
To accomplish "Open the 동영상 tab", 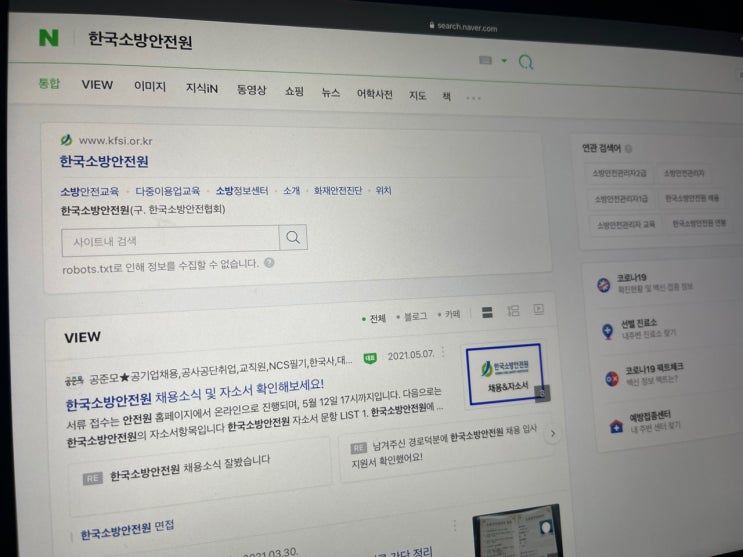I will coord(252,90).
